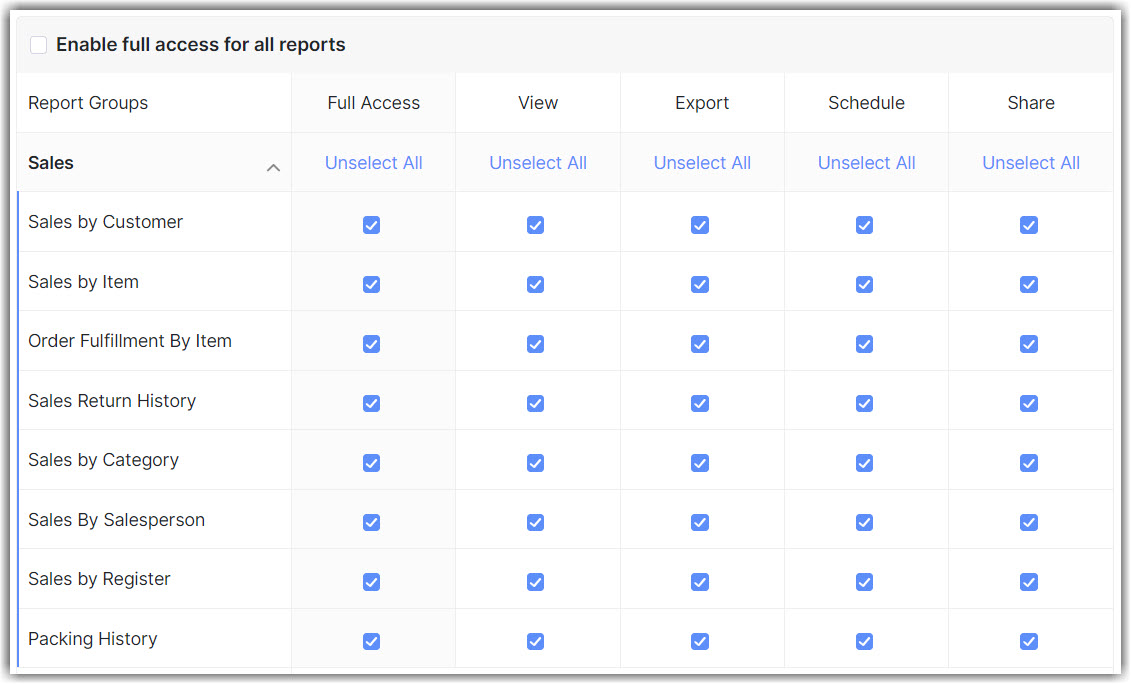Click Unselect All under View column
This screenshot has height=684, width=1131.
tap(537, 163)
